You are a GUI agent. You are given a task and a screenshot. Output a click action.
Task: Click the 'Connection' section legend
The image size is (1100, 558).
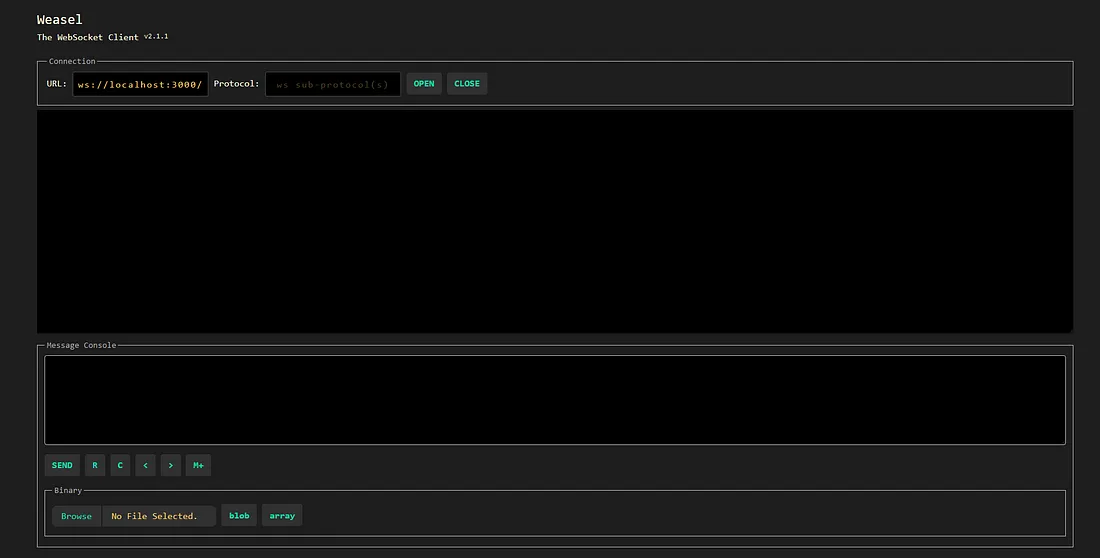pos(72,61)
